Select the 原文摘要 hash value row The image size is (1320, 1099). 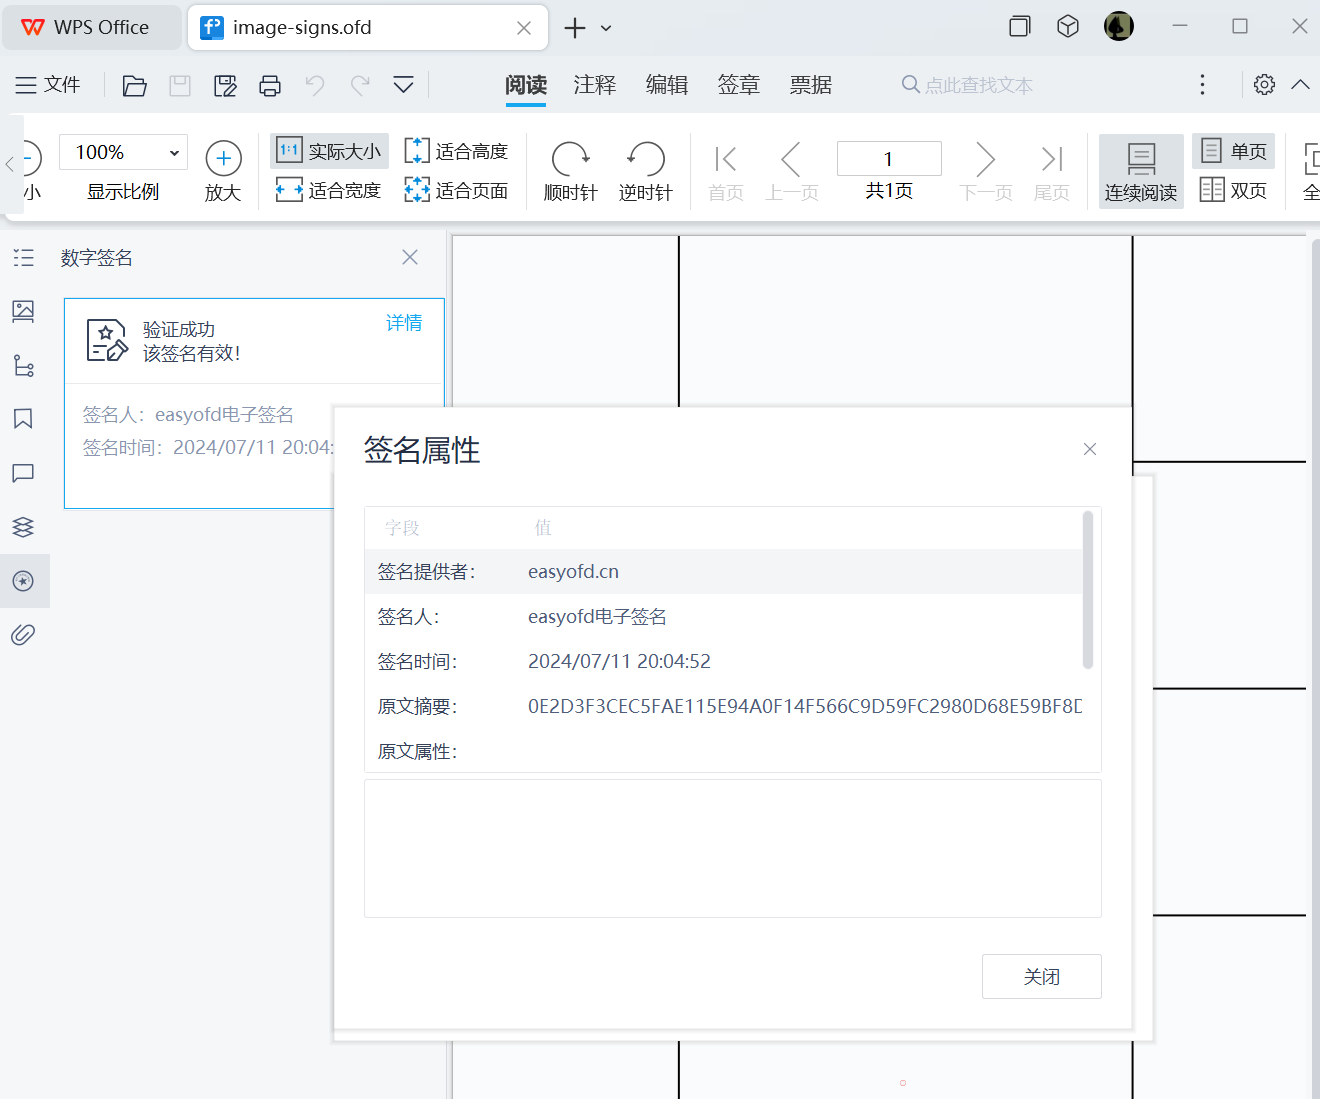coord(724,706)
